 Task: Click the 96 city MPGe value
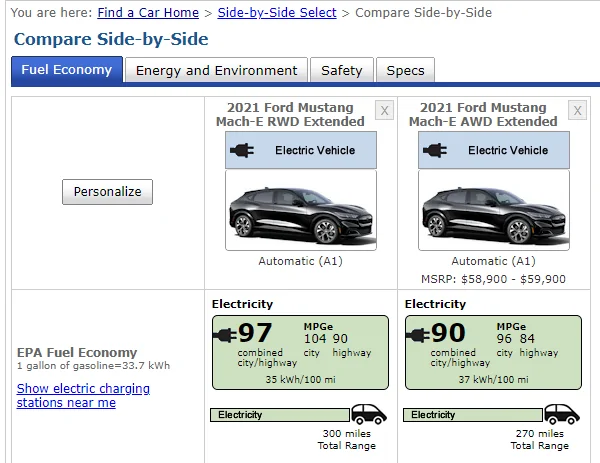click(x=504, y=339)
